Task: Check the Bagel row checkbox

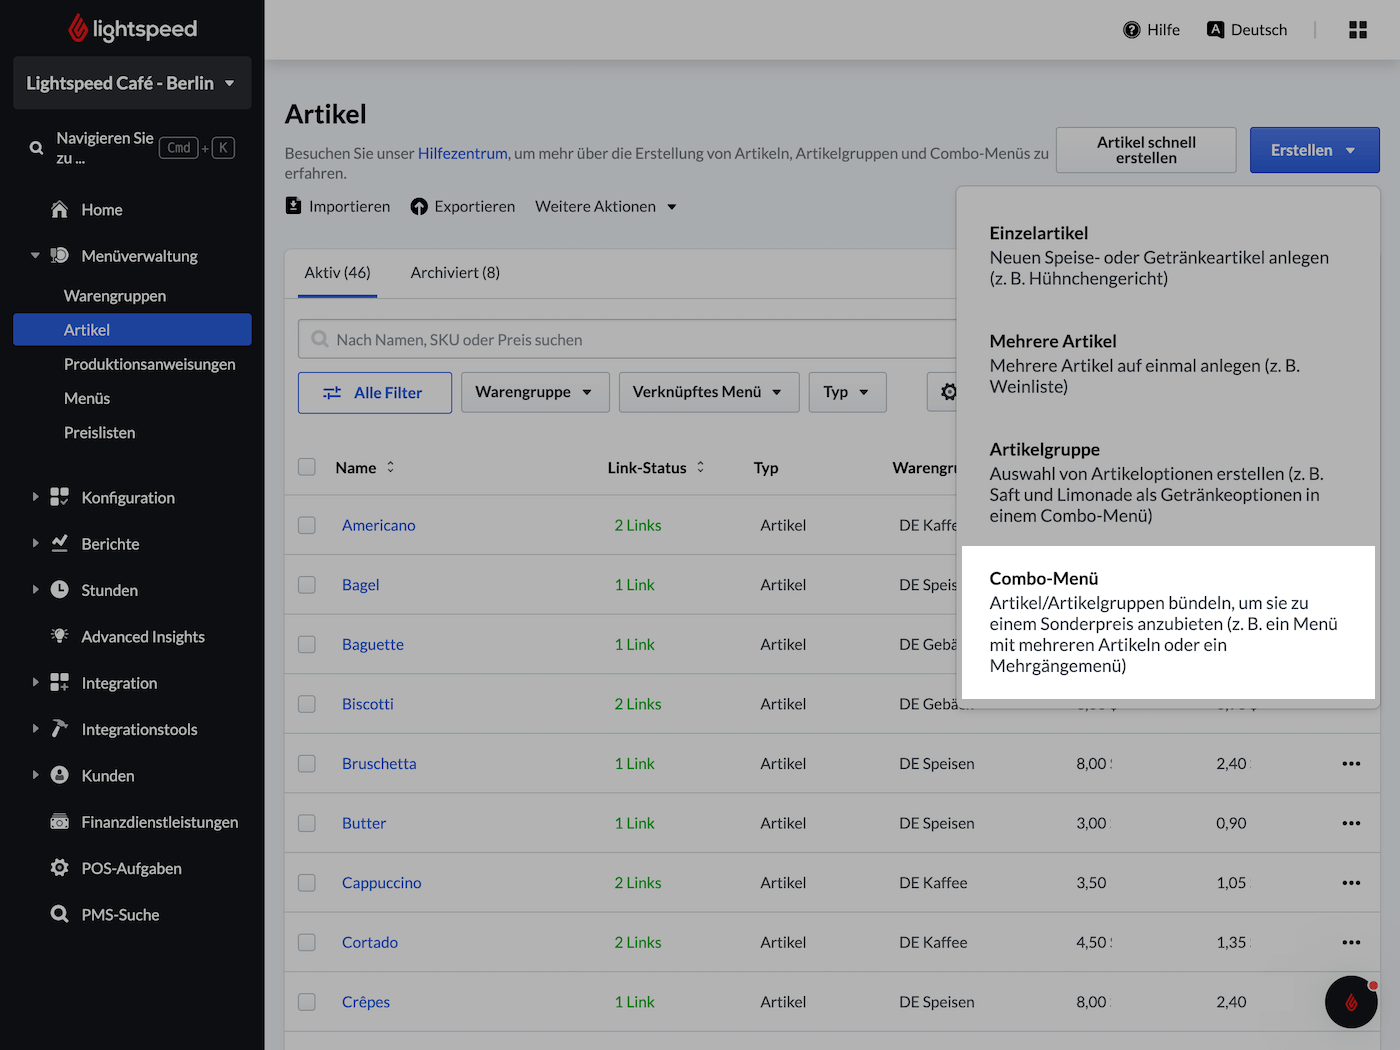Action: 307,584
